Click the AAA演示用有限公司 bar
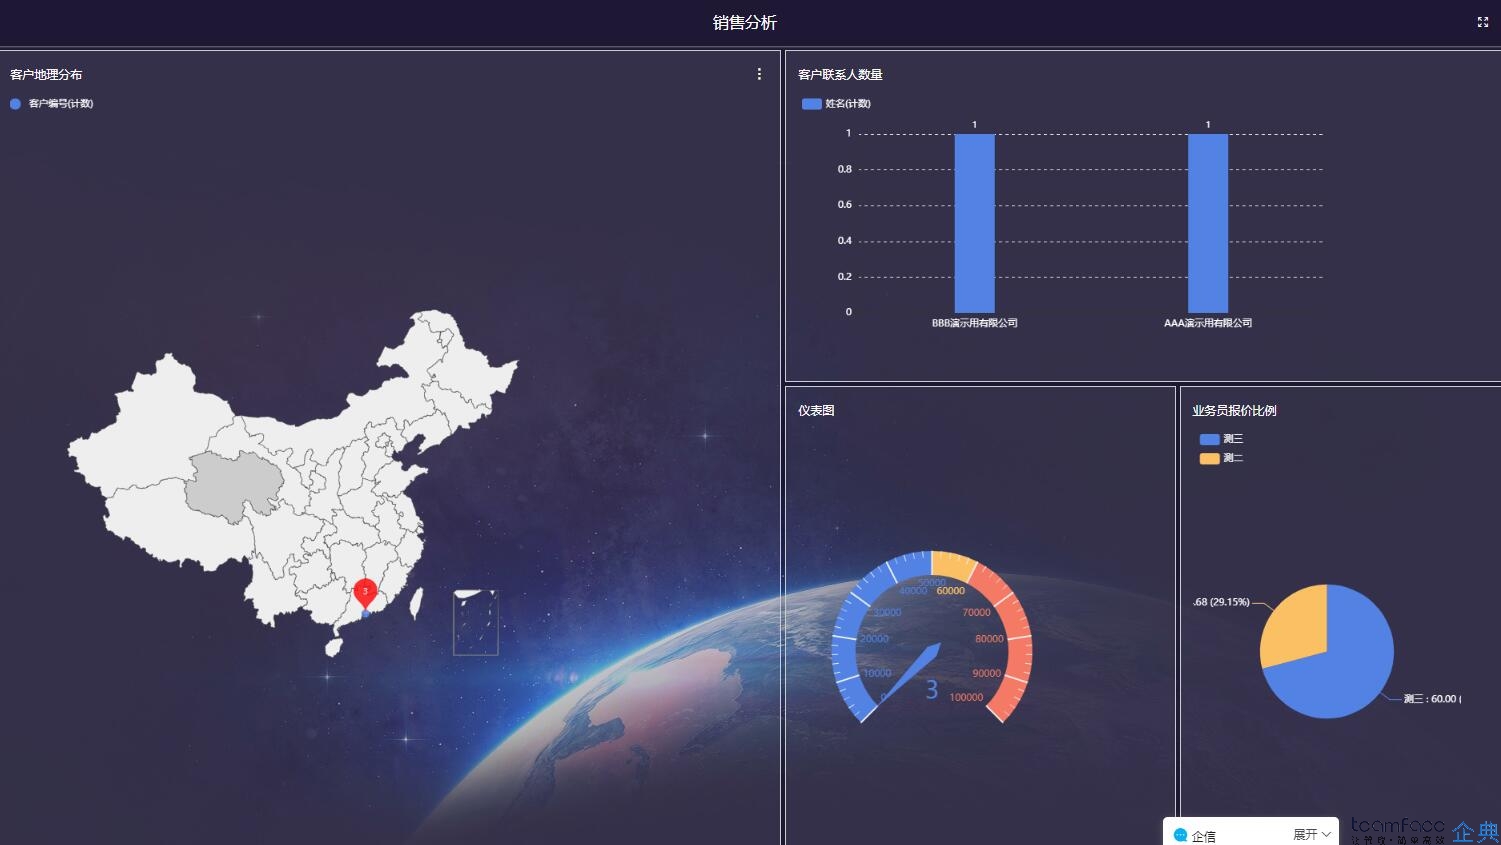Screen dimensions: 1501x845 tap(1208, 223)
